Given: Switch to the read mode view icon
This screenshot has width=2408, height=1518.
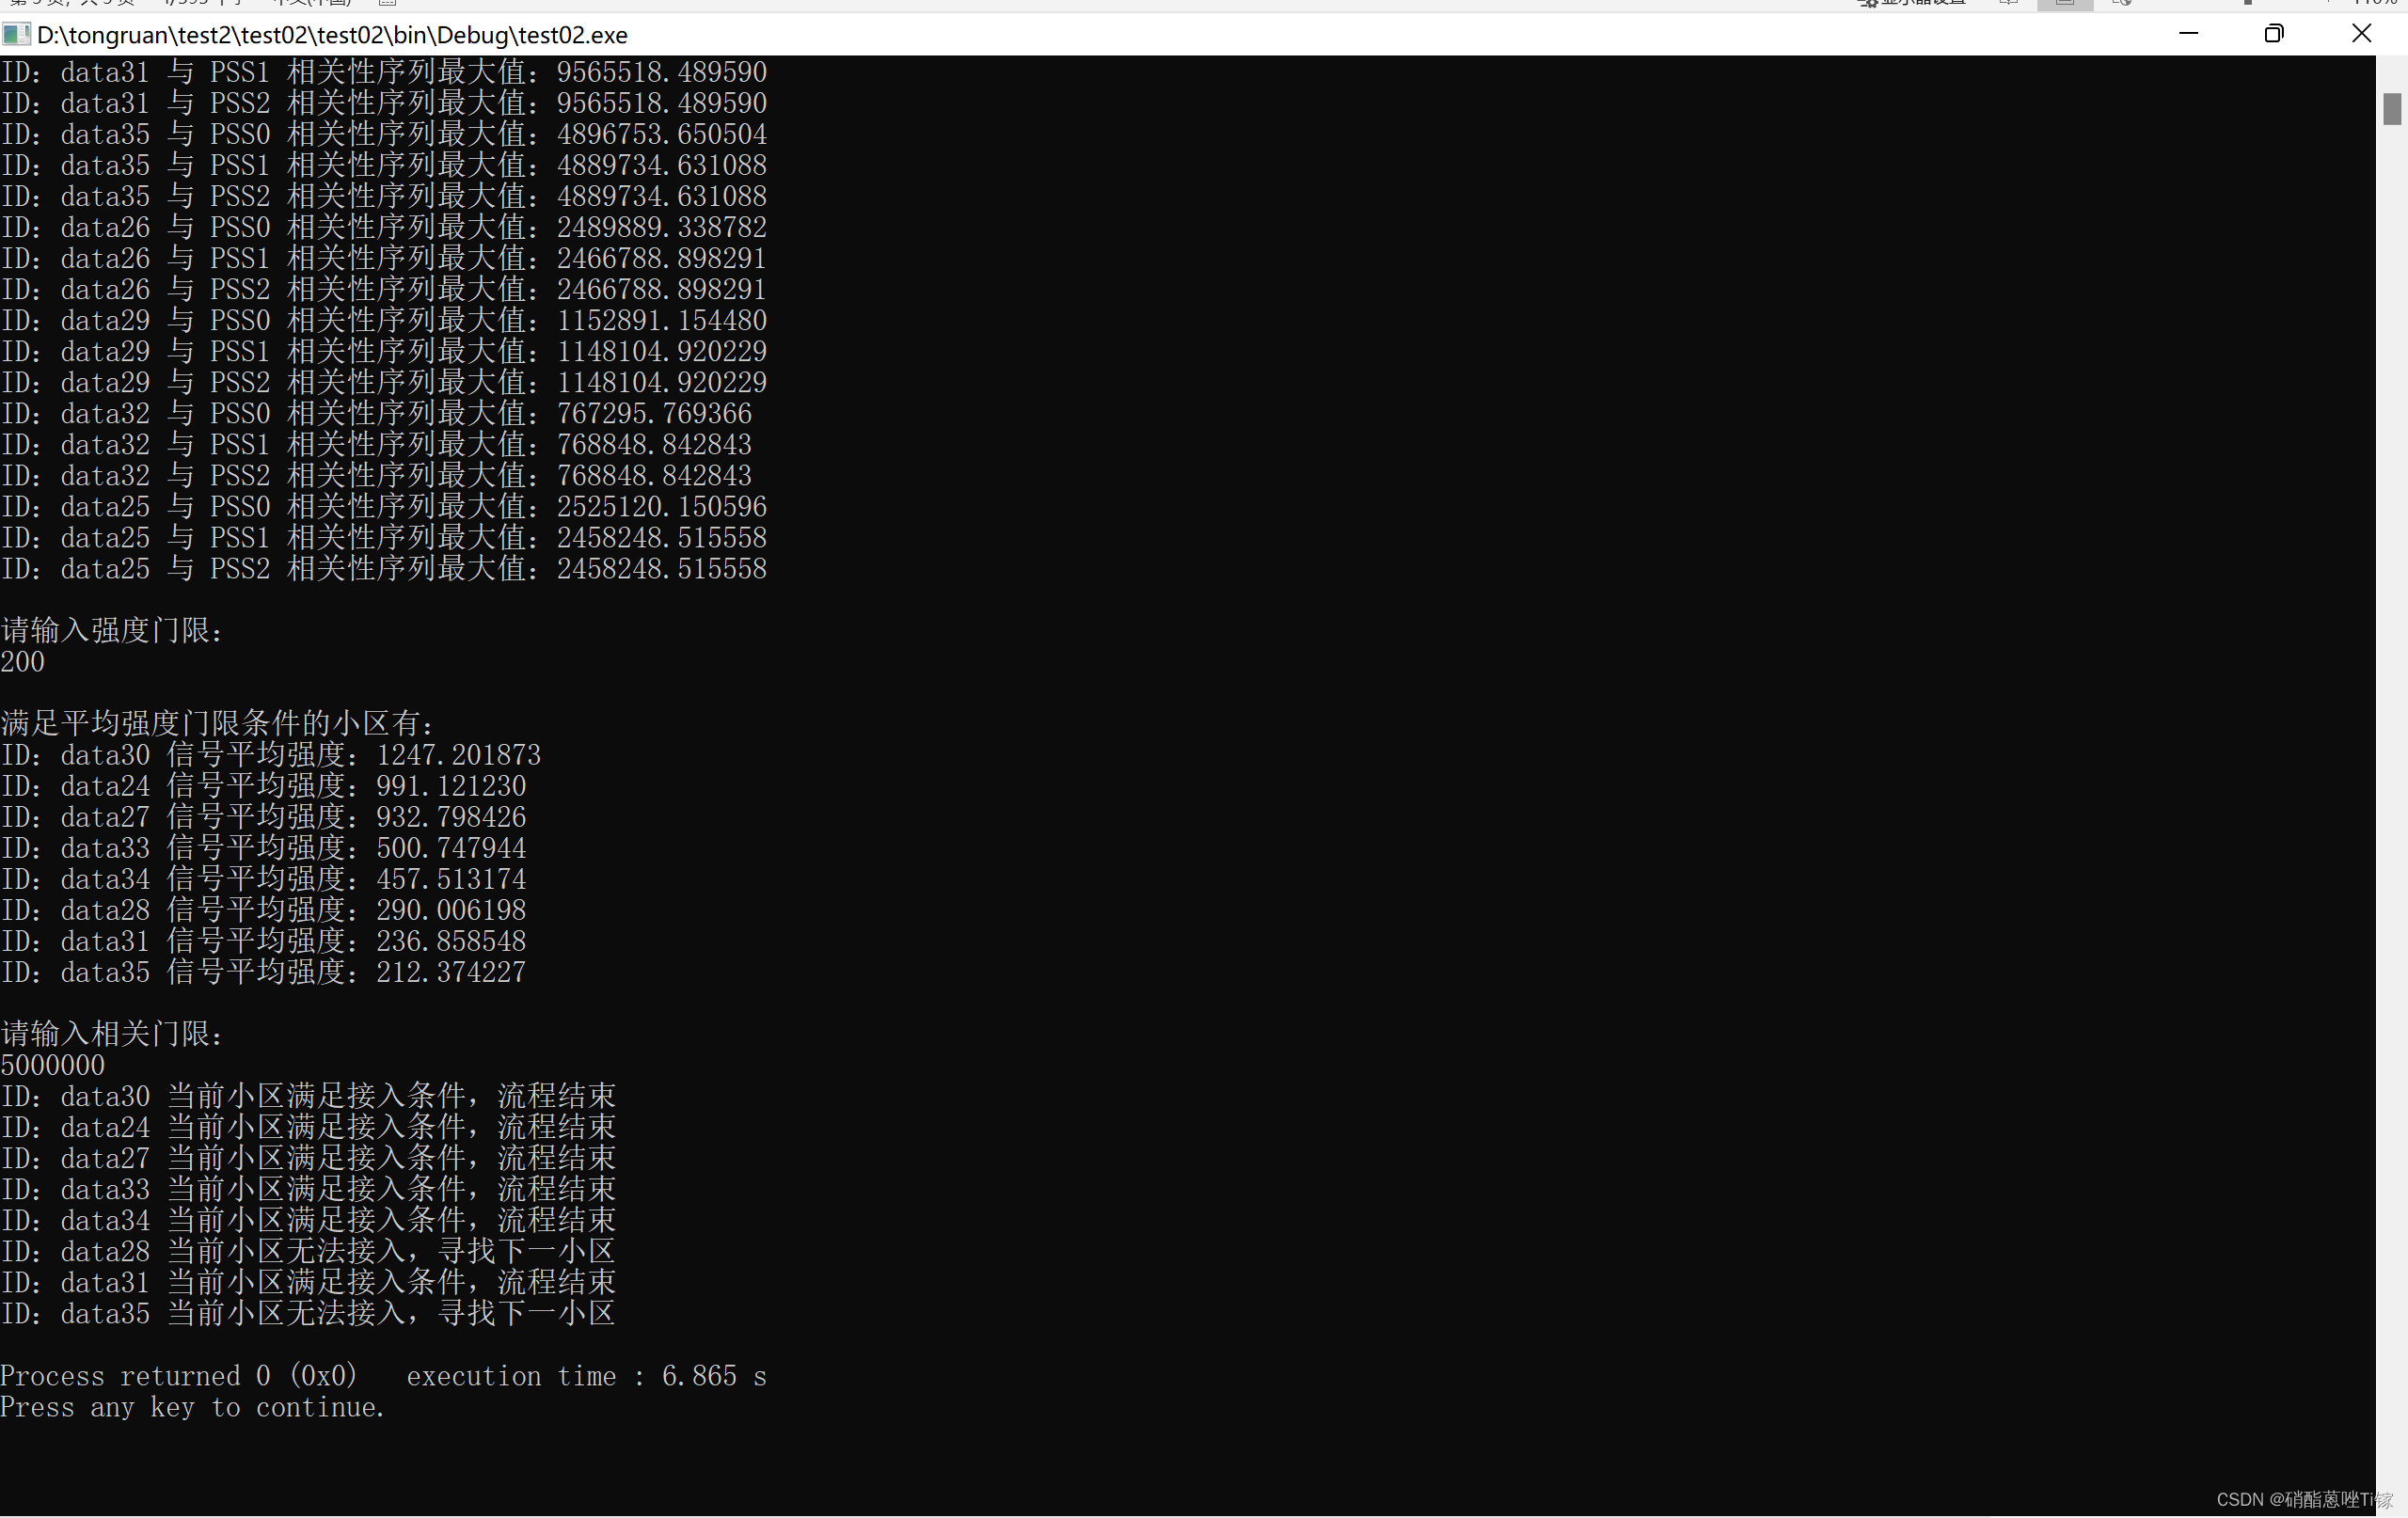Looking at the screenshot, I should (2009, 4).
